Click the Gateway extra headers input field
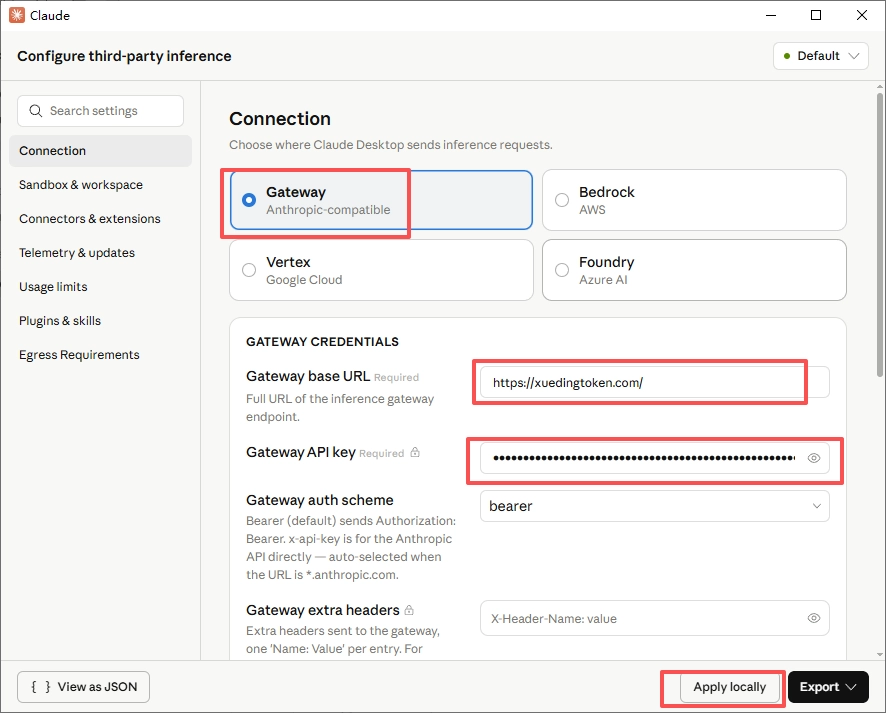Screen dimensions: 886x713 (654, 618)
